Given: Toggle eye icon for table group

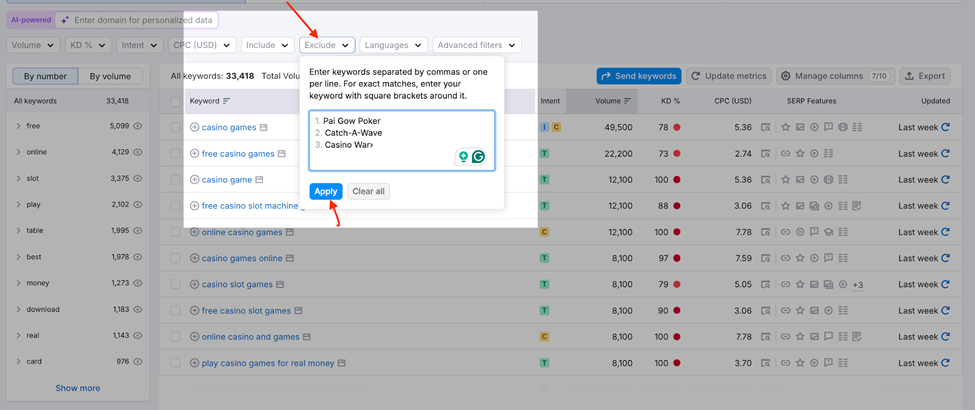Looking at the screenshot, I should pos(137,231).
